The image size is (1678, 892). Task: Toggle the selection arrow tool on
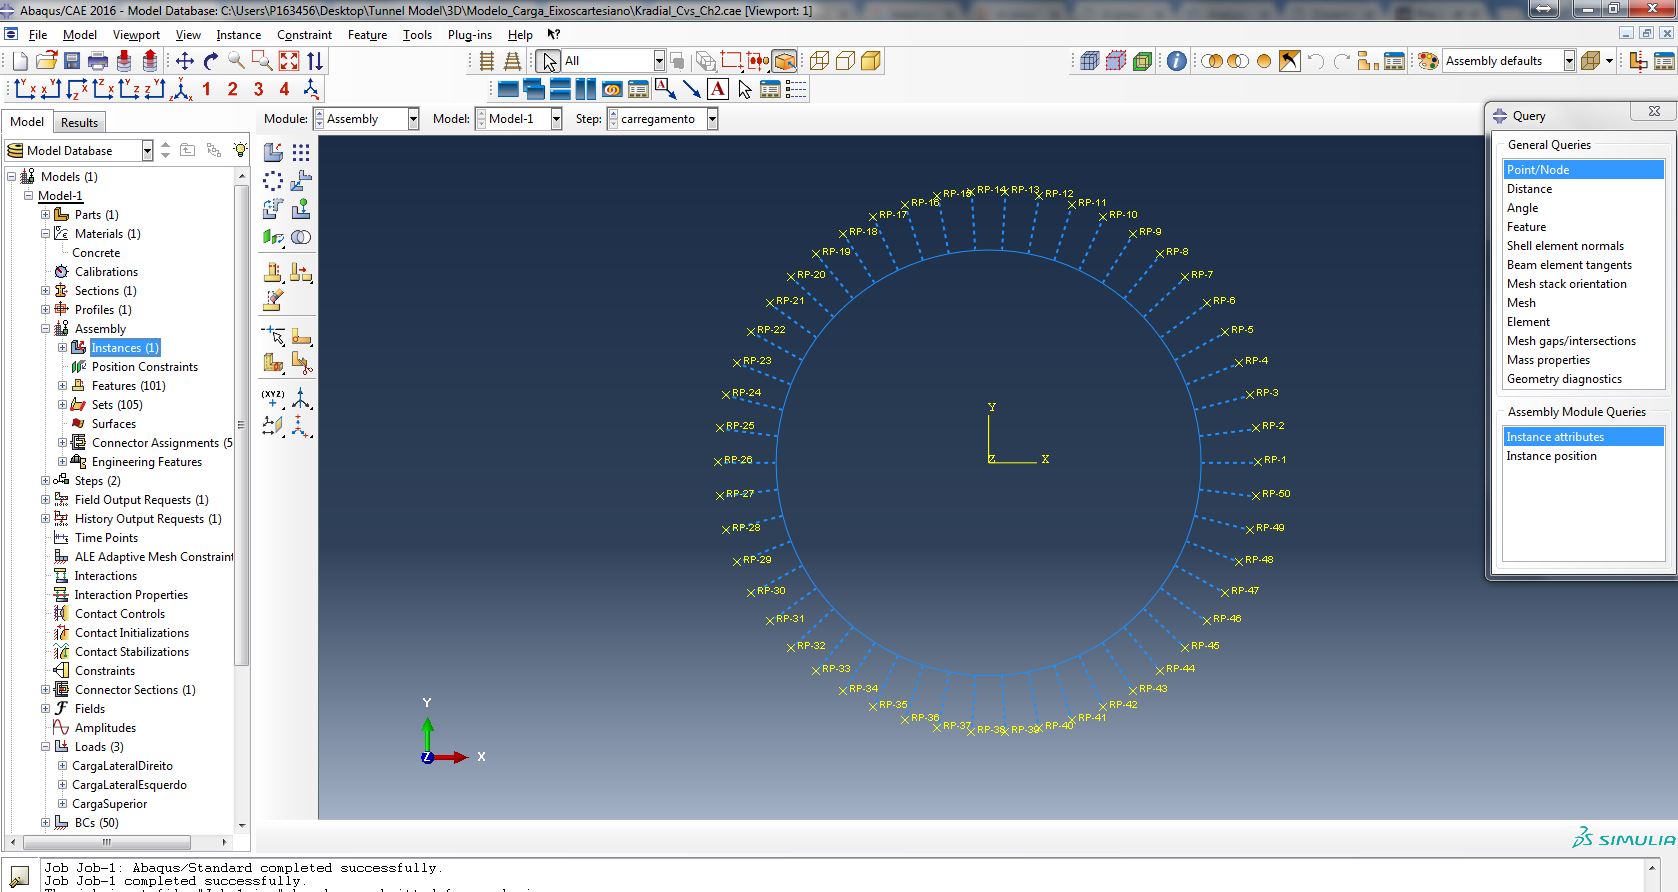[548, 61]
